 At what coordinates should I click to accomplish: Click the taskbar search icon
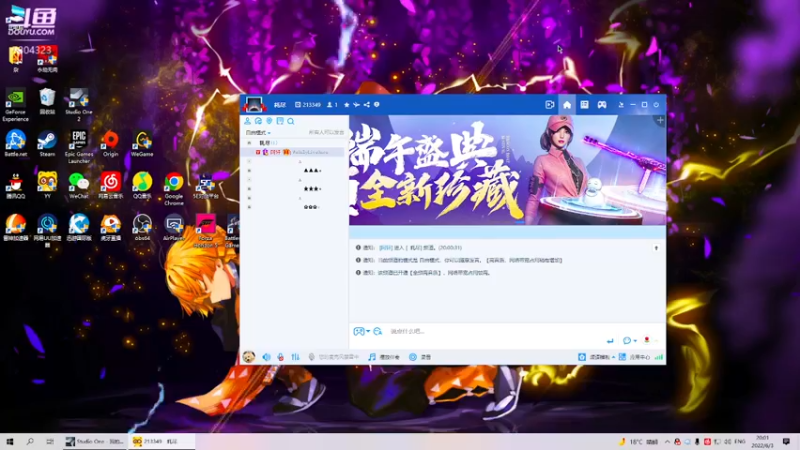[x=30, y=441]
